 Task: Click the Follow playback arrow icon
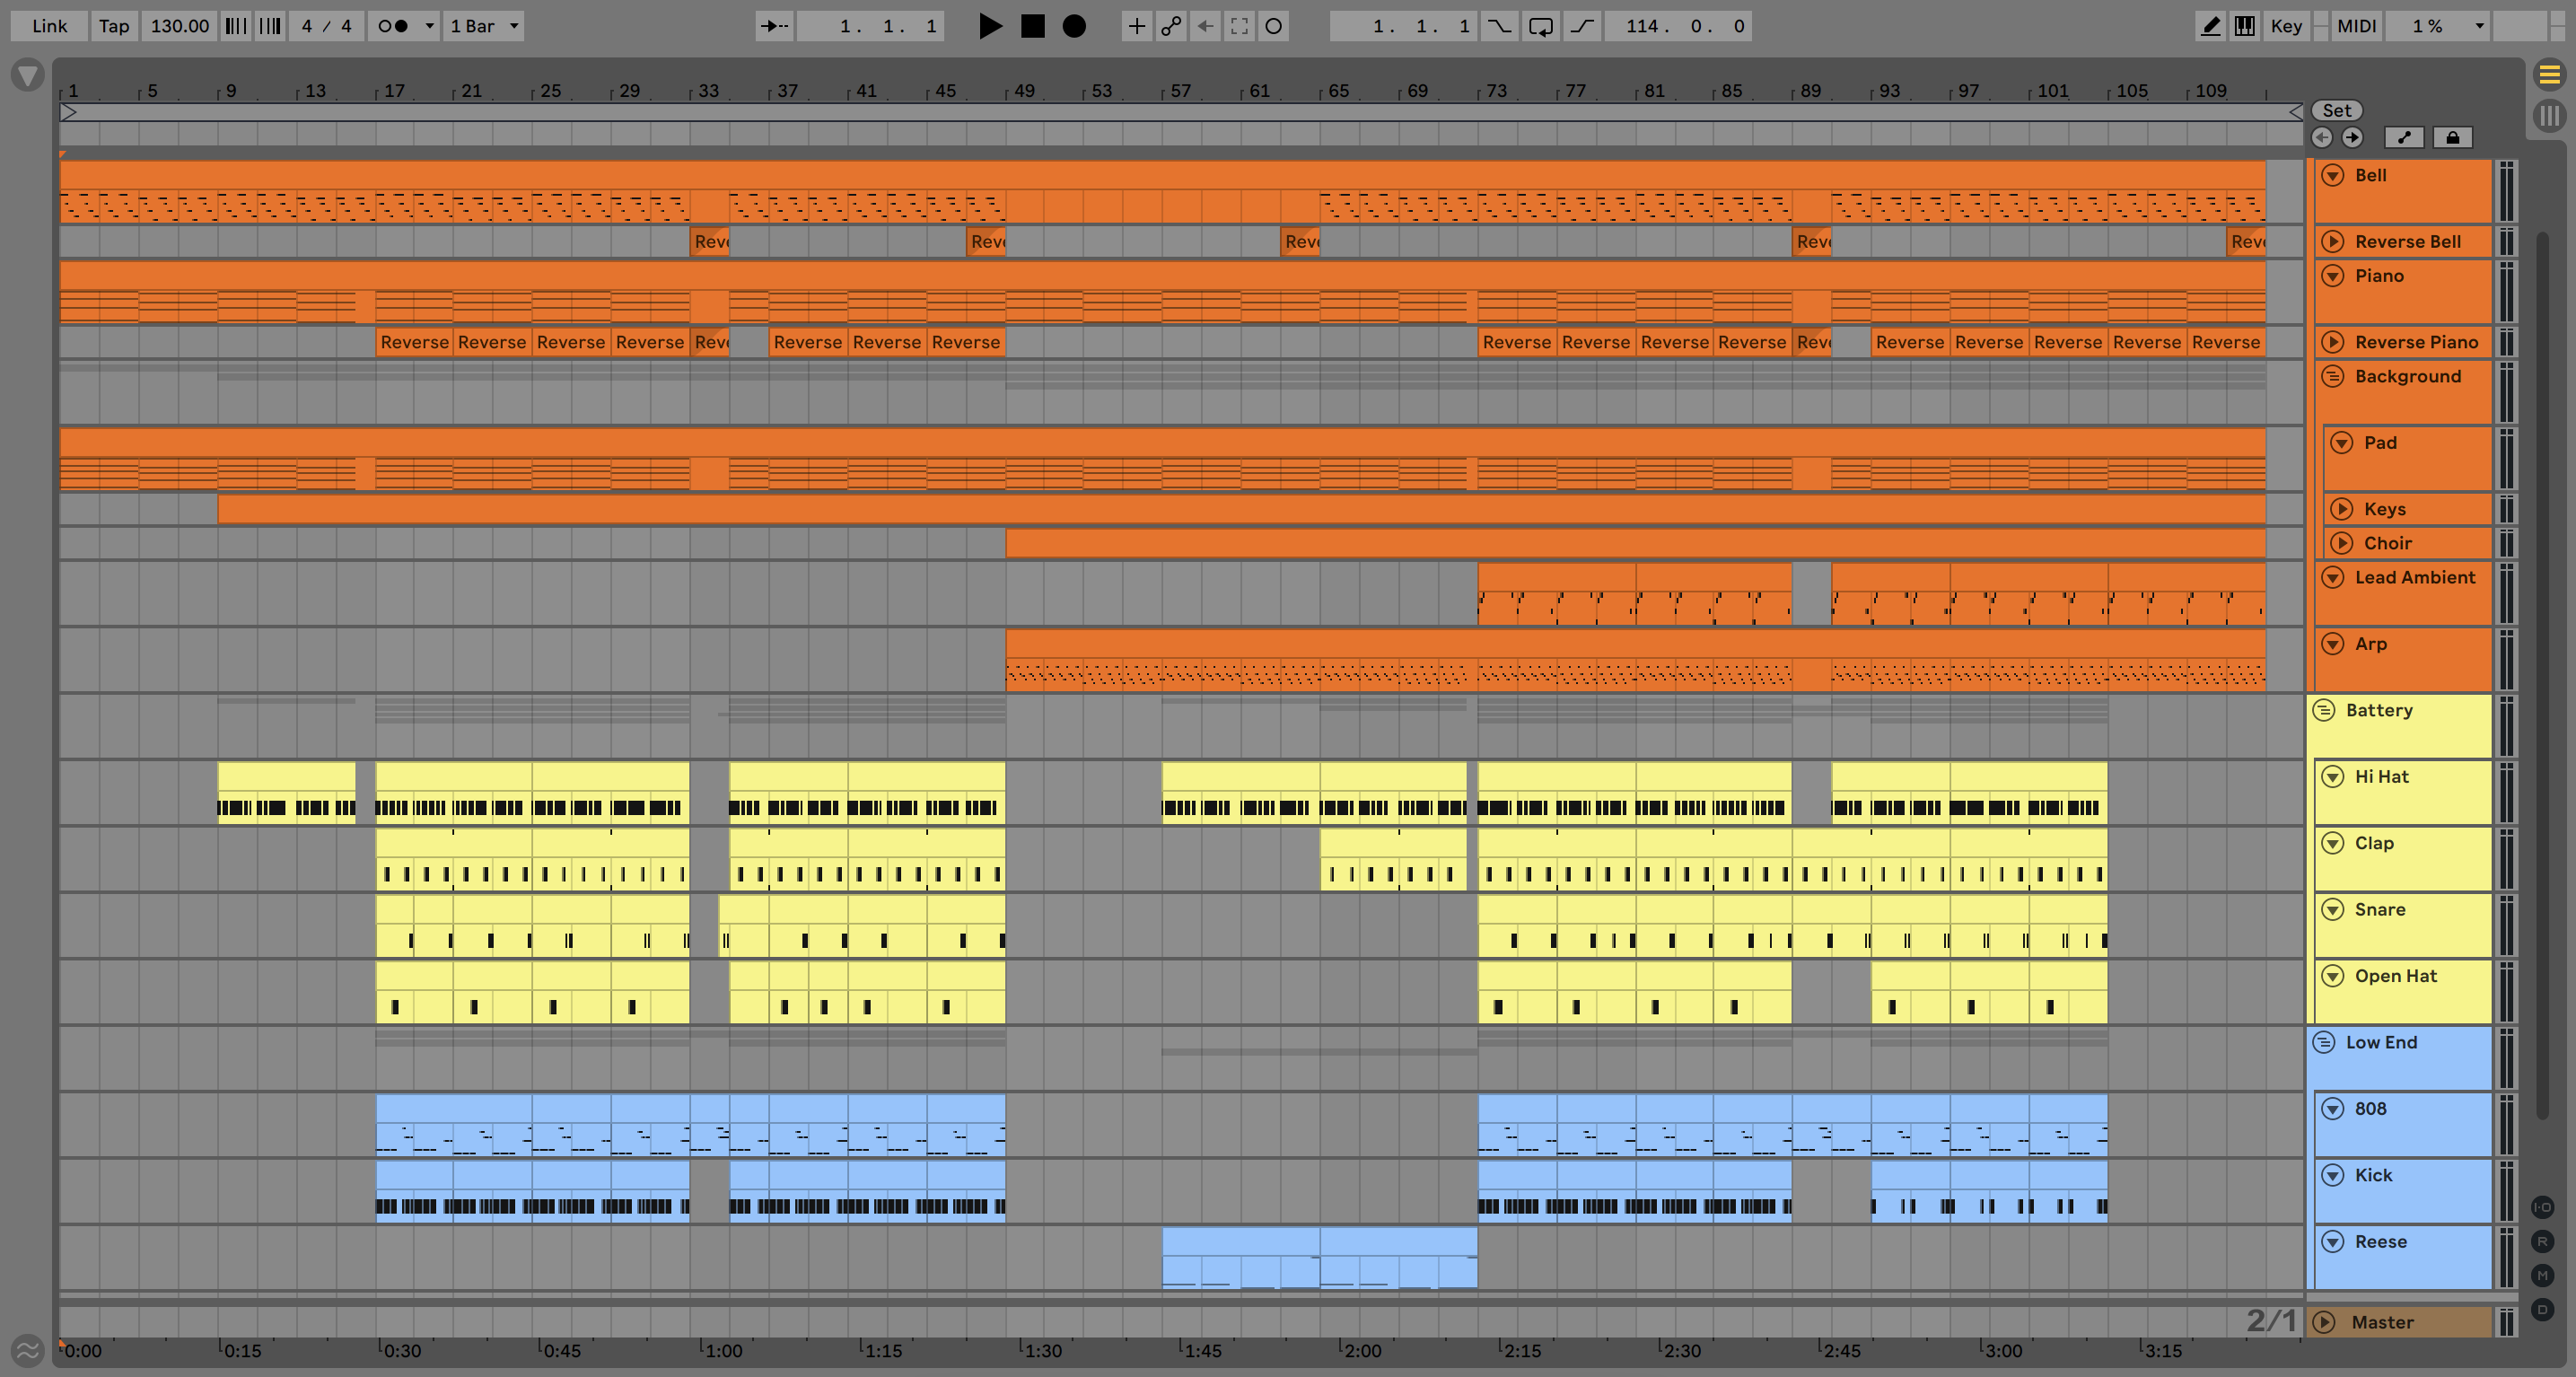pyautogui.click(x=774, y=26)
